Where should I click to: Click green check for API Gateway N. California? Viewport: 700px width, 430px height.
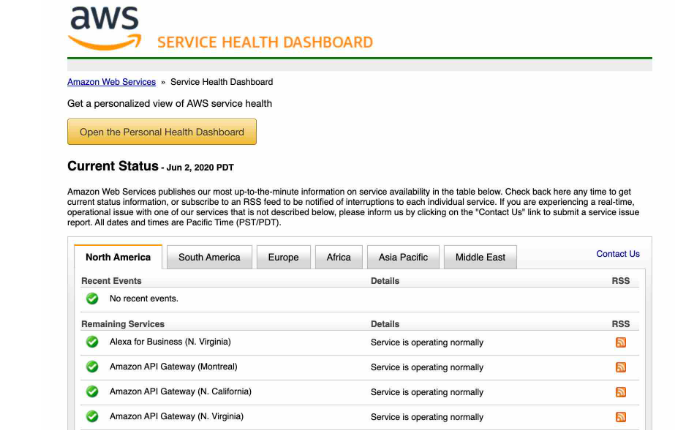coord(92,392)
